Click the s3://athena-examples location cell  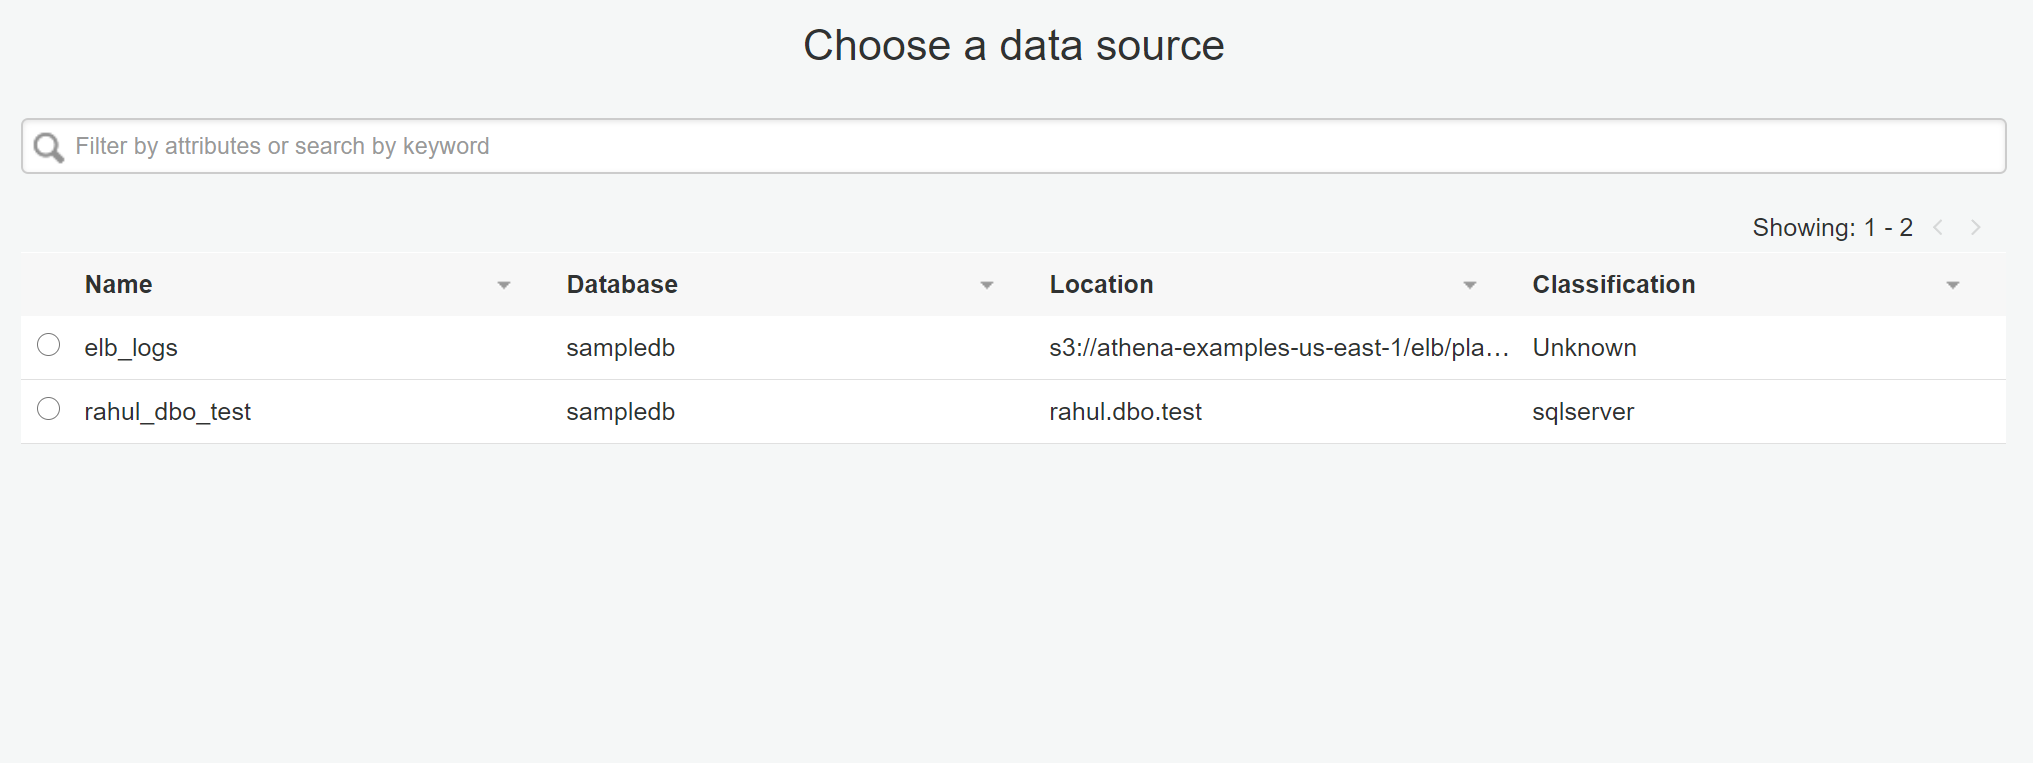(x=1278, y=348)
